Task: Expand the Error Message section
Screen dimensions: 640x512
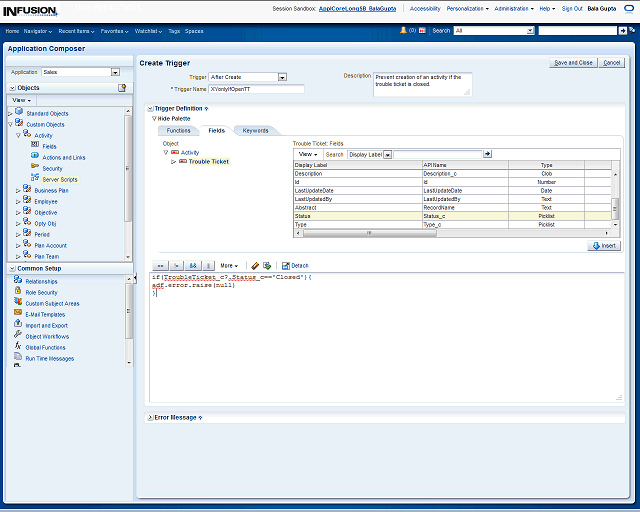Action: click(149, 417)
